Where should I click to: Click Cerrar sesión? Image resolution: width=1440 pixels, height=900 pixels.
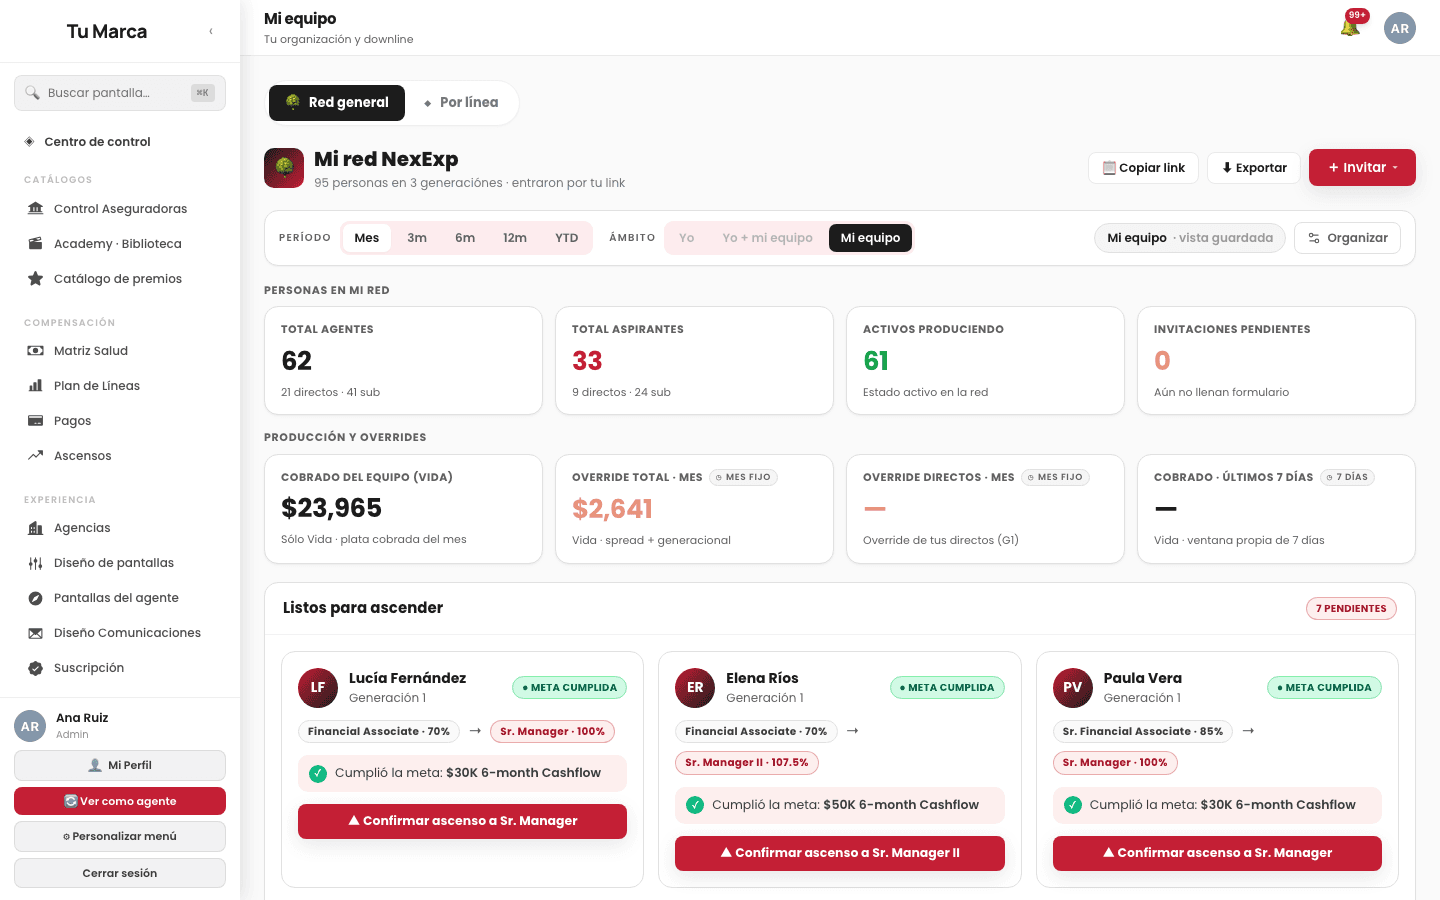[120, 873]
